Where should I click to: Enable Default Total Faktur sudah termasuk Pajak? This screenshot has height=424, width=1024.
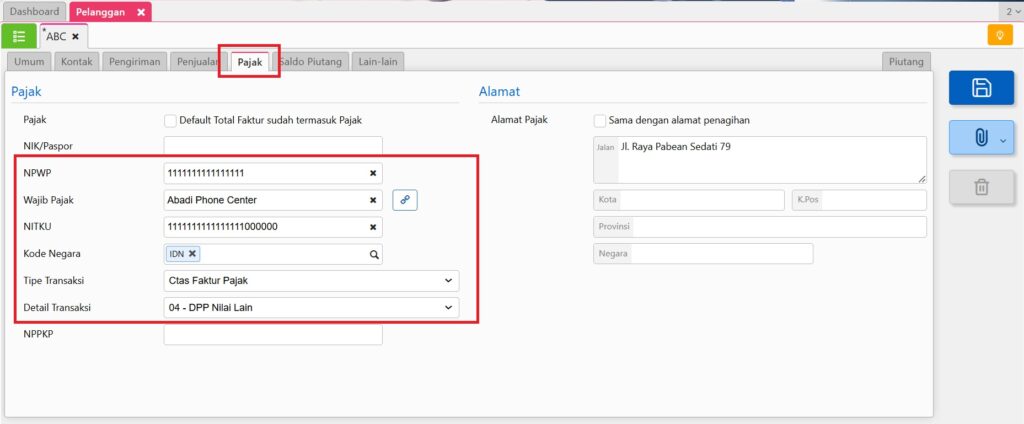click(170, 120)
